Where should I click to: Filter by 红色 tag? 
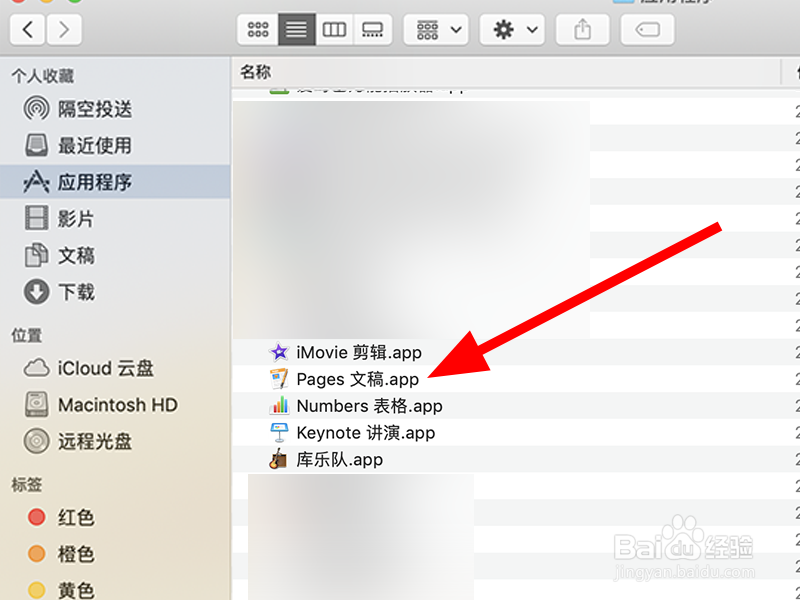(x=115, y=517)
